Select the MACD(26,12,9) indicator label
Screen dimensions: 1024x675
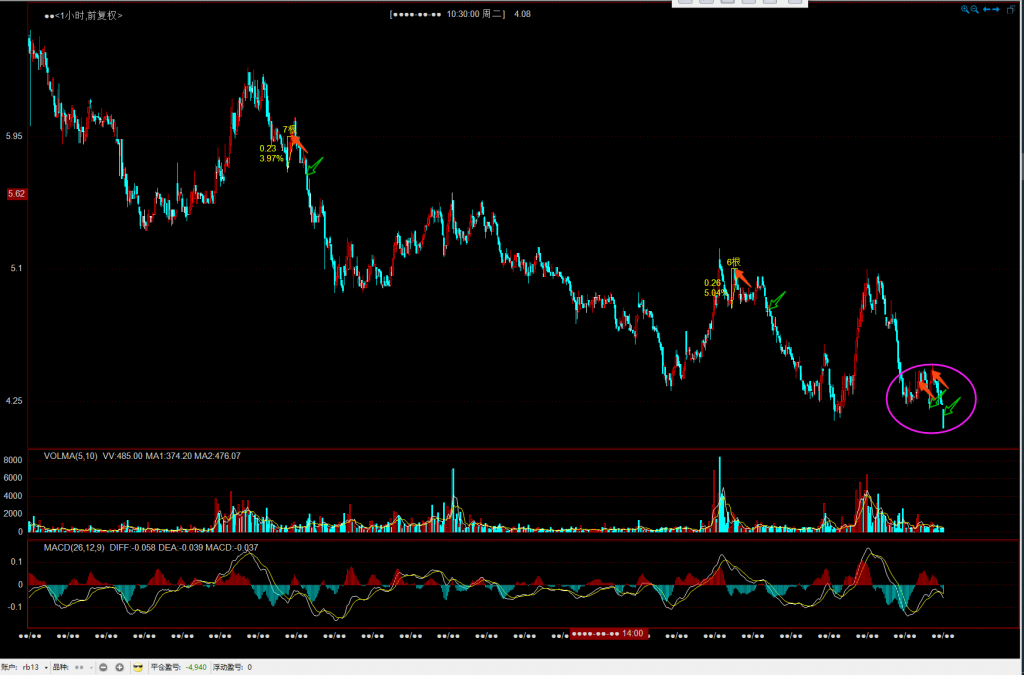(x=74, y=548)
